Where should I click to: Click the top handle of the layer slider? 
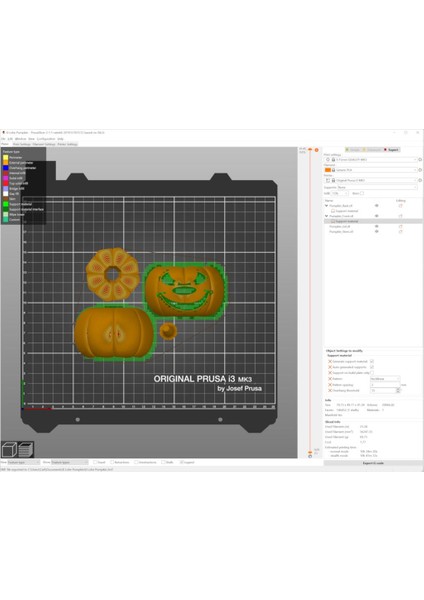(x=310, y=150)
